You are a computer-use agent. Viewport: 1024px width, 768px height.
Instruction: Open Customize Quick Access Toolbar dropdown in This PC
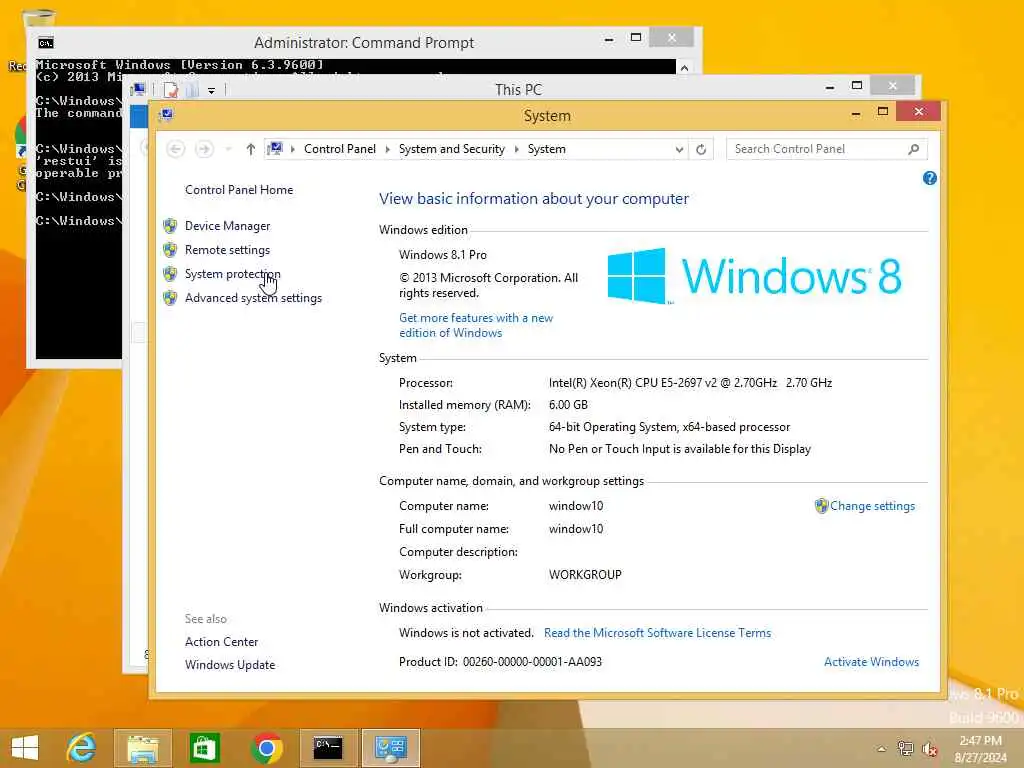pyautogui.click(x=212, y=90)
